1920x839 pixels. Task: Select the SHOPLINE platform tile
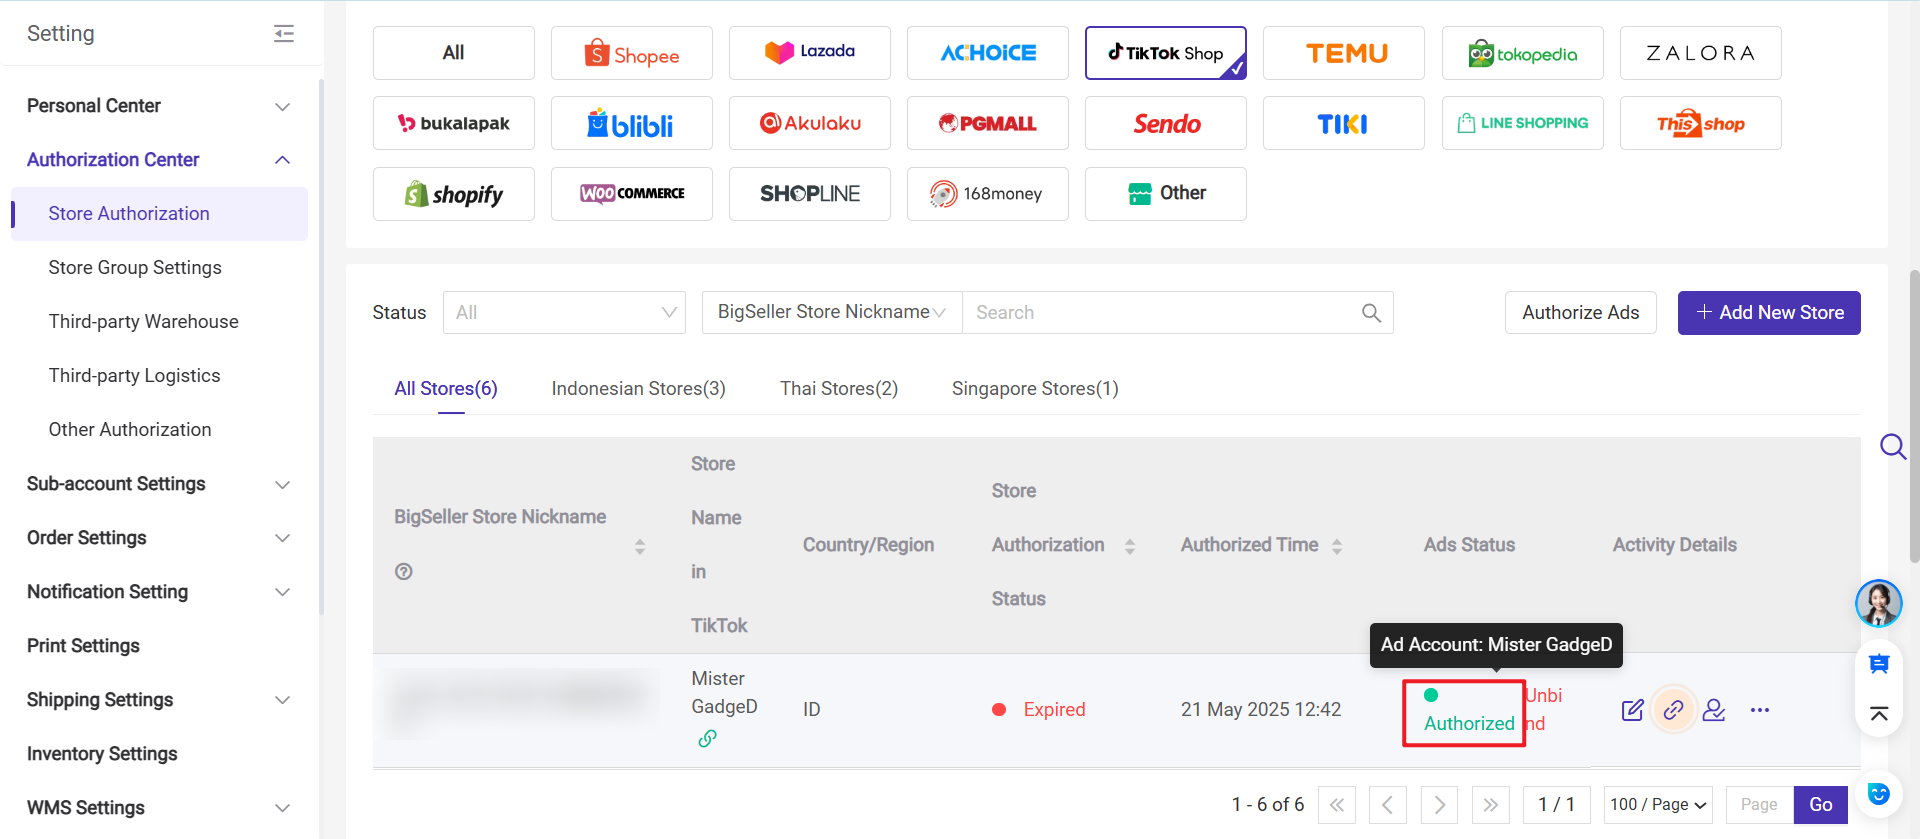pyautogui.click(x=810, y=194)
